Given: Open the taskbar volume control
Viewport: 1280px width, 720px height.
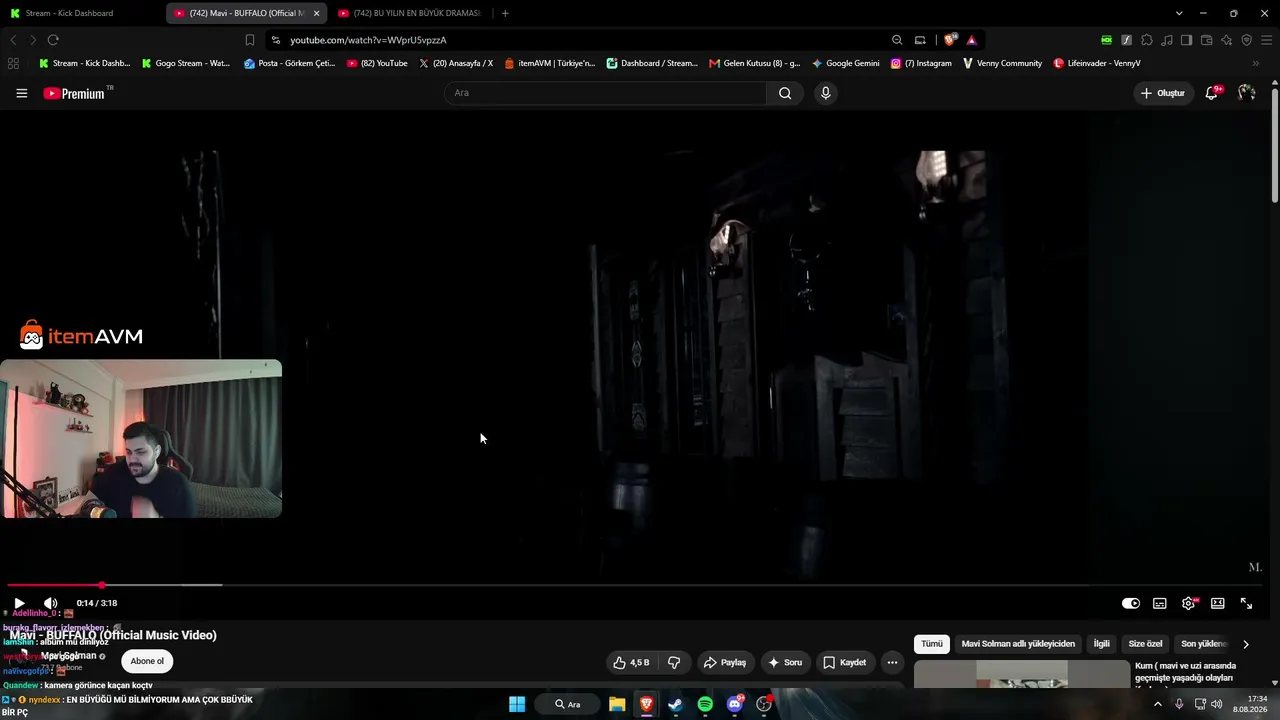Looking at the screenshot, I should click(x=1217, y=704).
